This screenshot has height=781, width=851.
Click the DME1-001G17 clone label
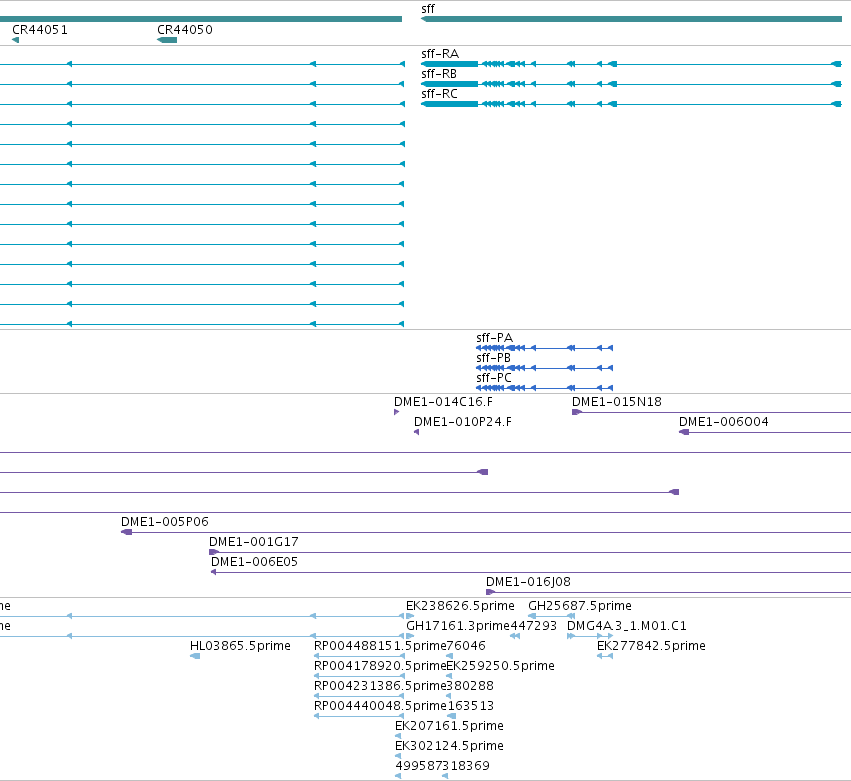(x=253, y=542)
